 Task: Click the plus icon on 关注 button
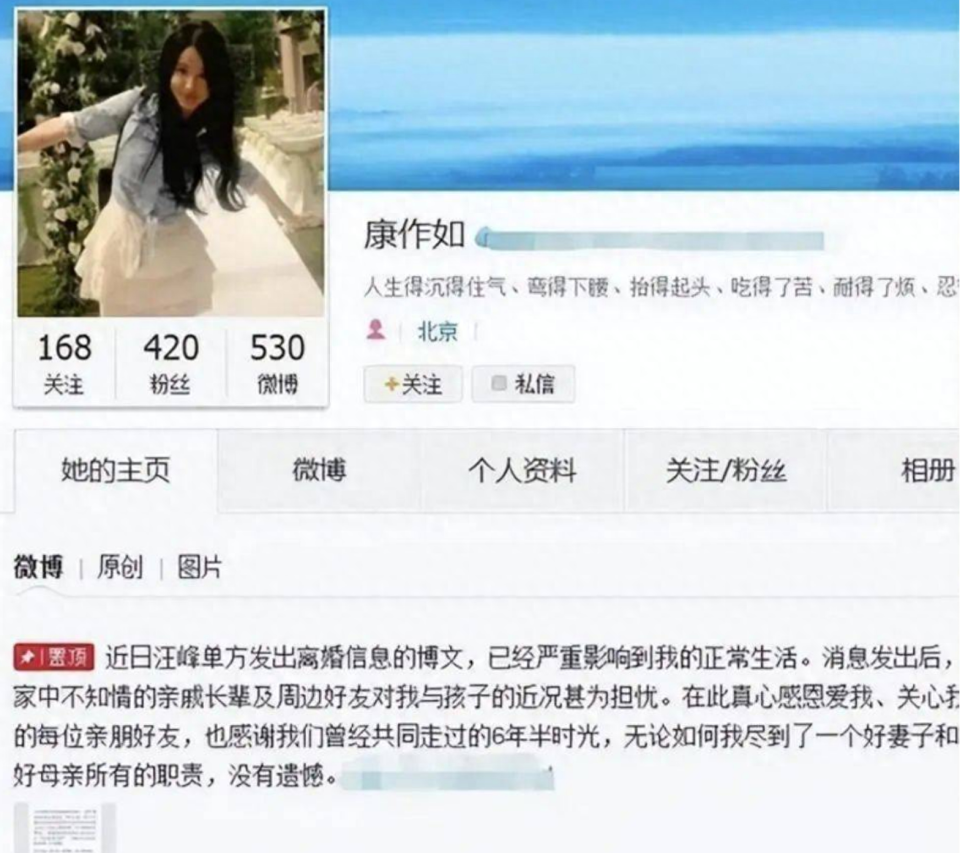(x=391, y=384)
